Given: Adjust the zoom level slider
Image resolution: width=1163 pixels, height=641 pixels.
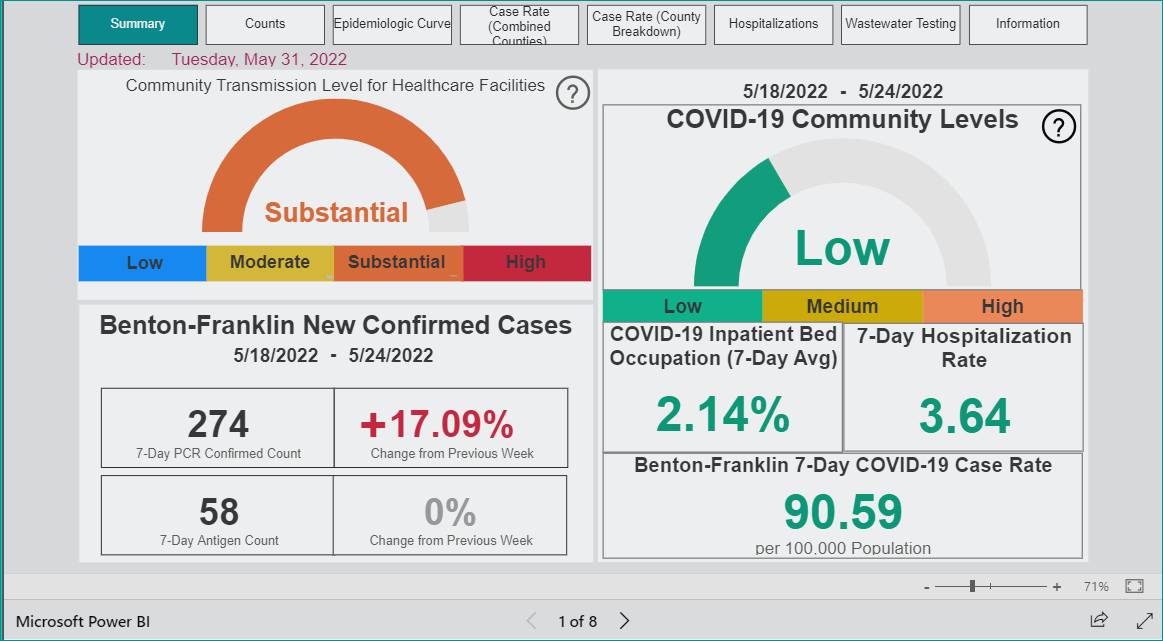Looking at the screenshot, I should point(972,586).
